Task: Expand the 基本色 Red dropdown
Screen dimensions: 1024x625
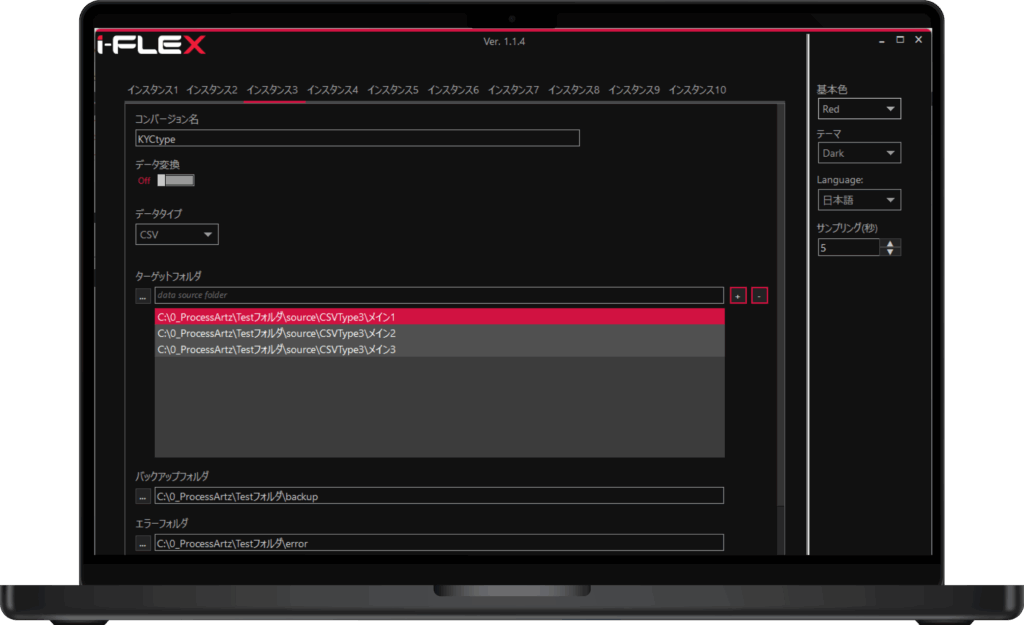Action: 858,109
